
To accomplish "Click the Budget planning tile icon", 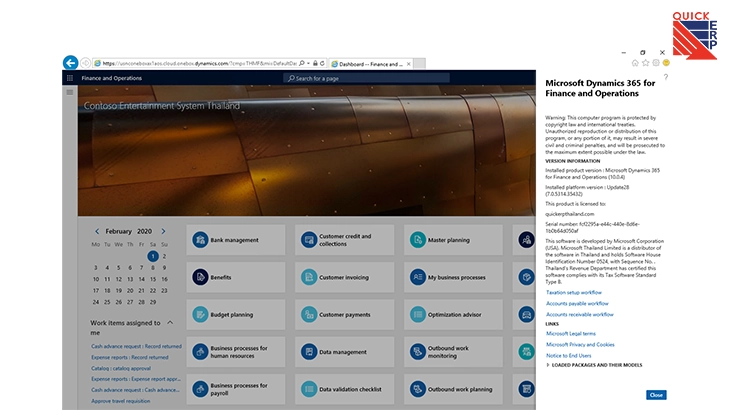I will [200, 315].
